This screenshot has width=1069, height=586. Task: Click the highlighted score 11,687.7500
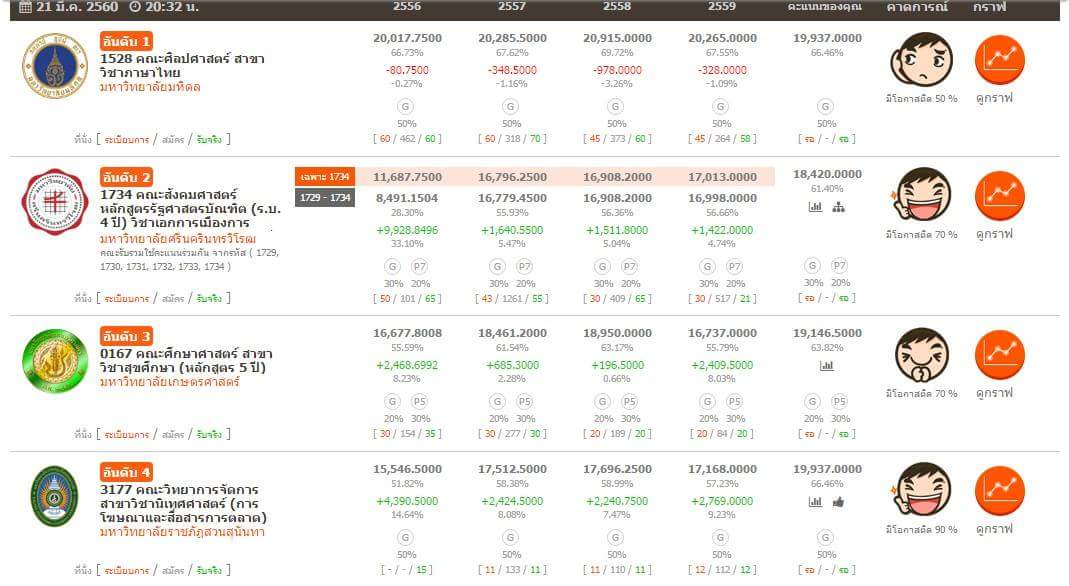(x=407, y=177)
